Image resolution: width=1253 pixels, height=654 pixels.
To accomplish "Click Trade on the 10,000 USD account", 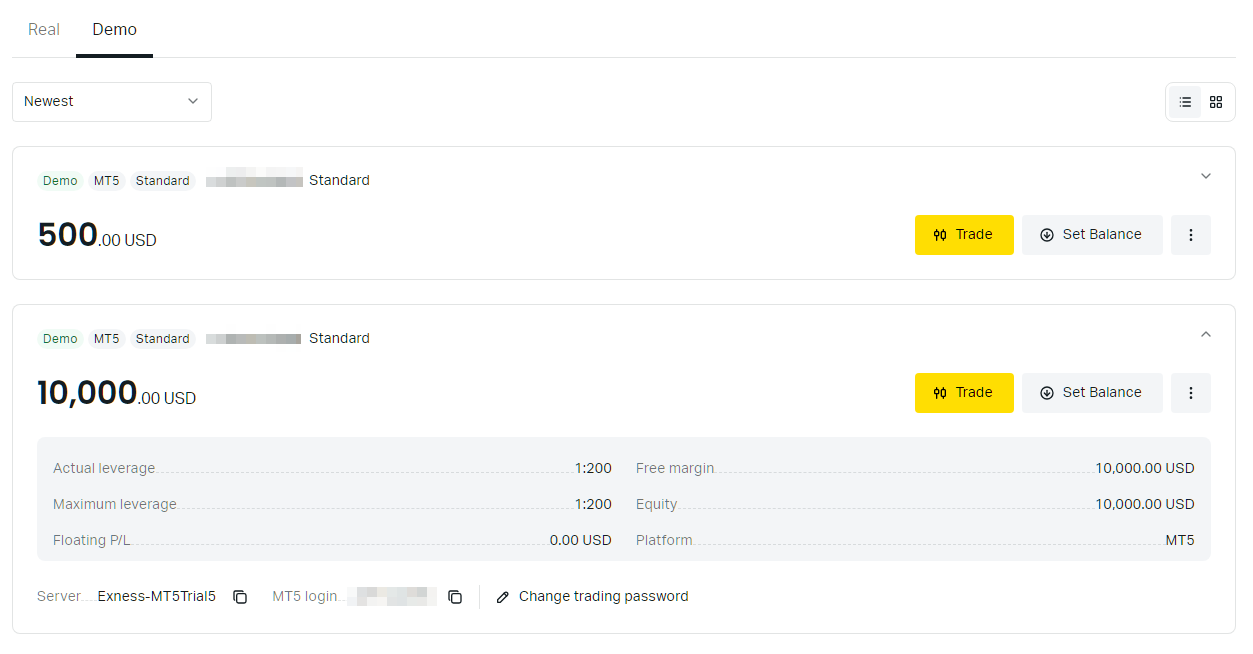I will click(963, 393).
